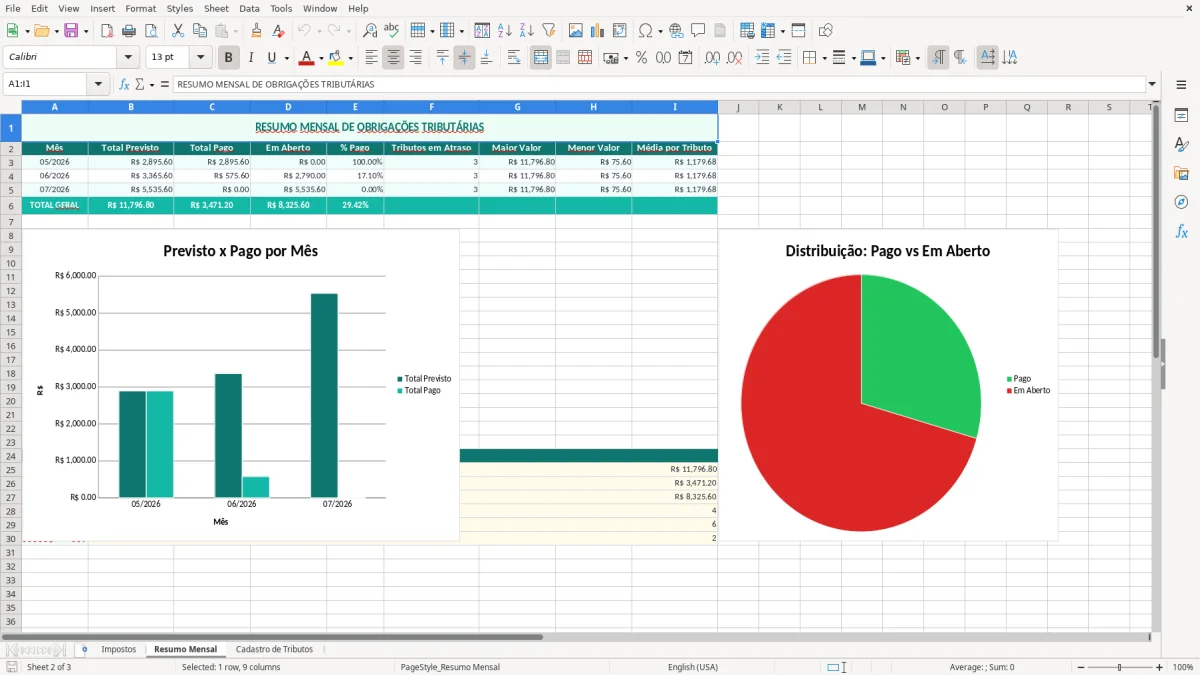1200x675 pixels.
Task: Open the File menu
Action: [13, 8]
